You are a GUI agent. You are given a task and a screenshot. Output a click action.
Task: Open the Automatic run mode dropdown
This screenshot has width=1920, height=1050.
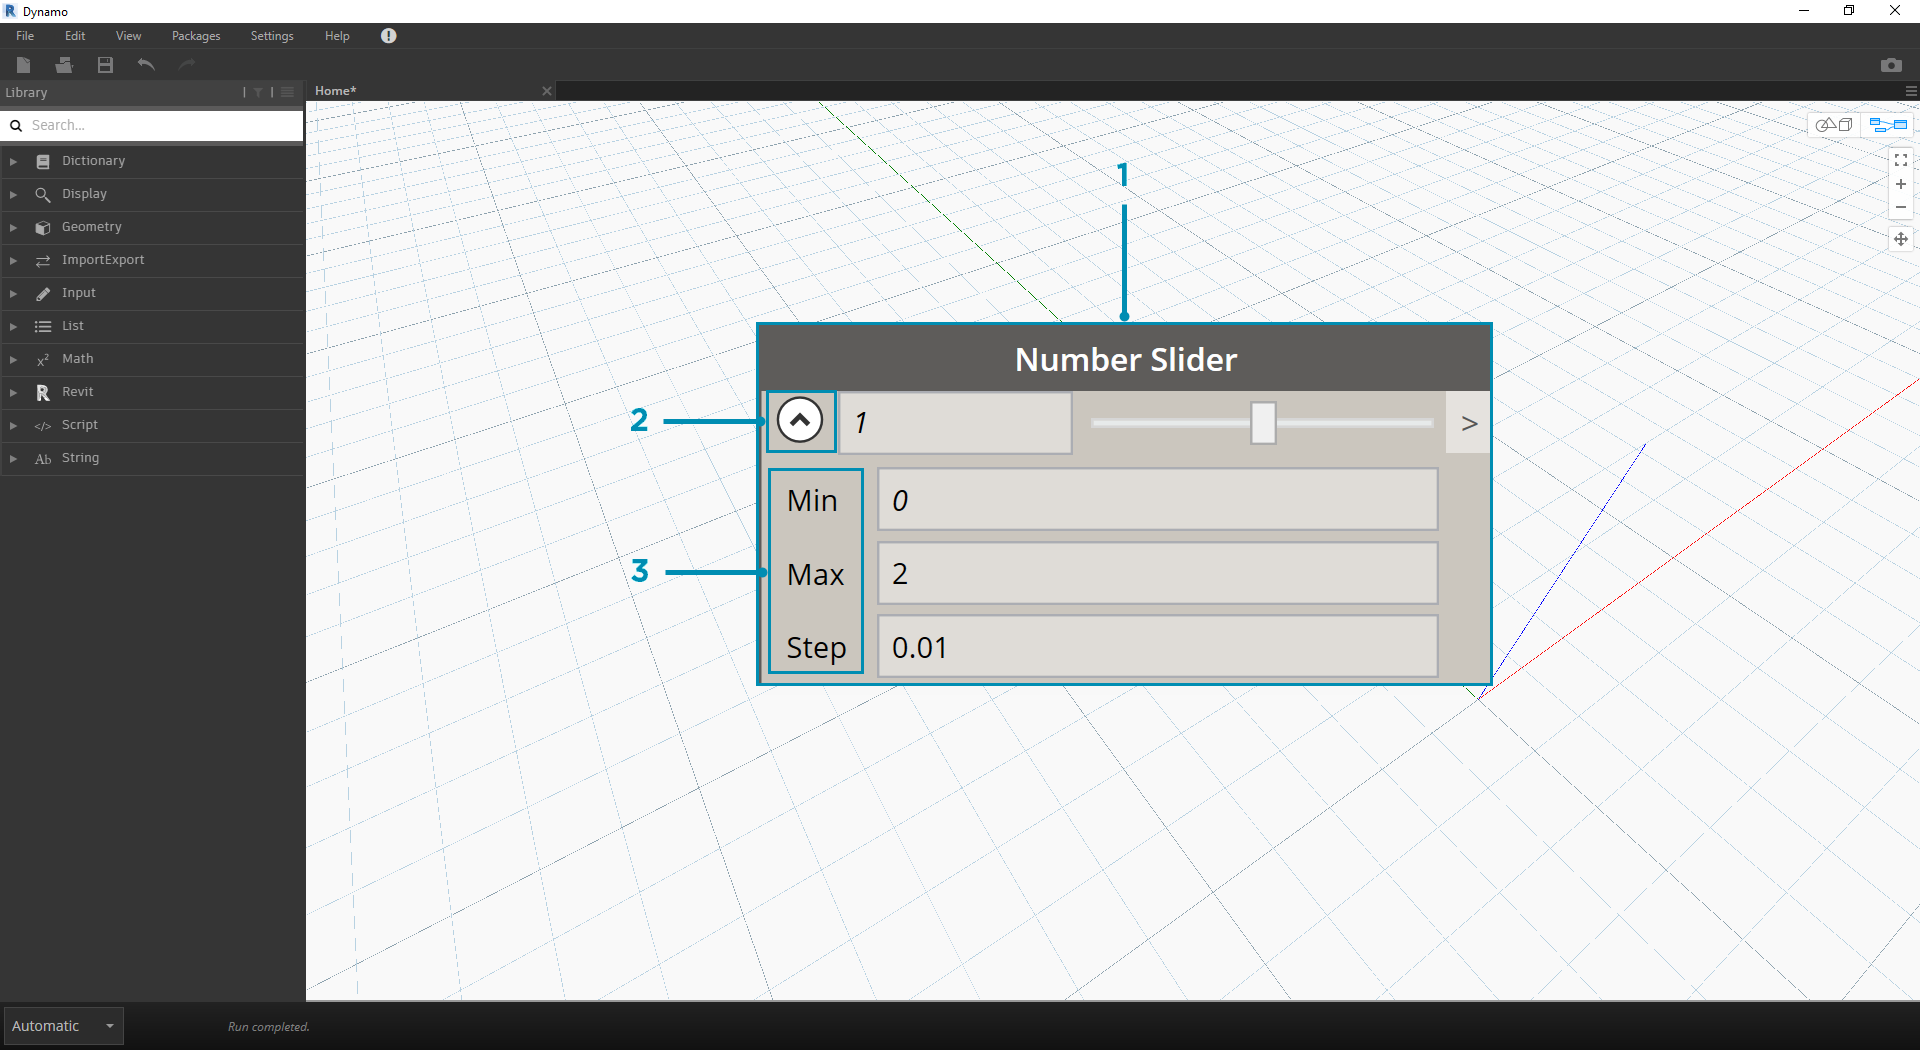63,1026
